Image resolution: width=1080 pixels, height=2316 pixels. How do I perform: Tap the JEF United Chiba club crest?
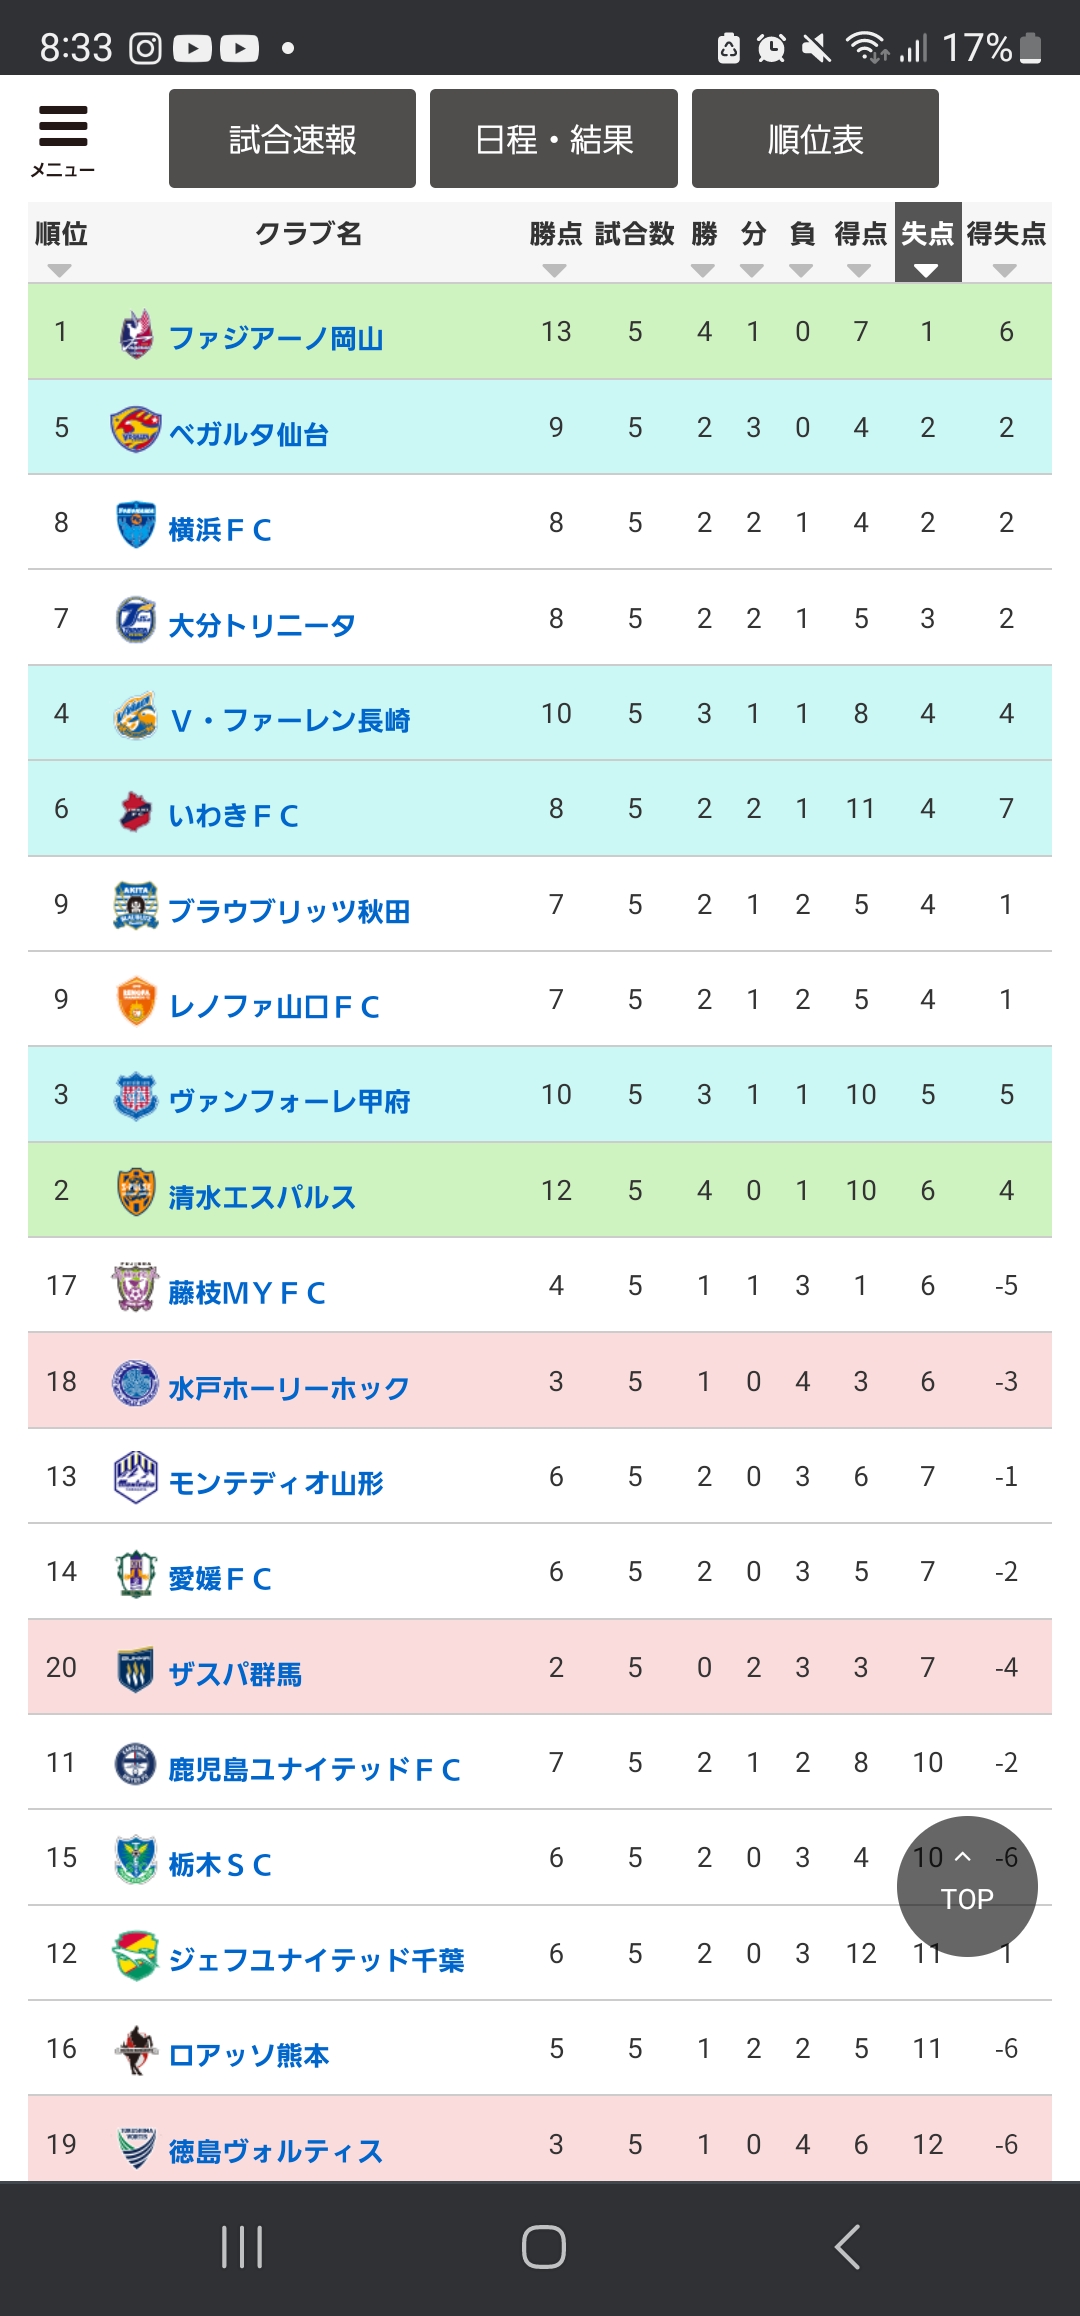pyautogui.click(x=135, y=1955)
